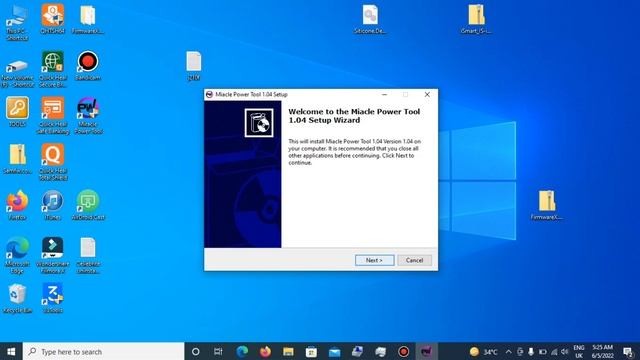The image size is (640, 360).
Task: Open Bandicam from the taskbar
Action: coord(404,351)
